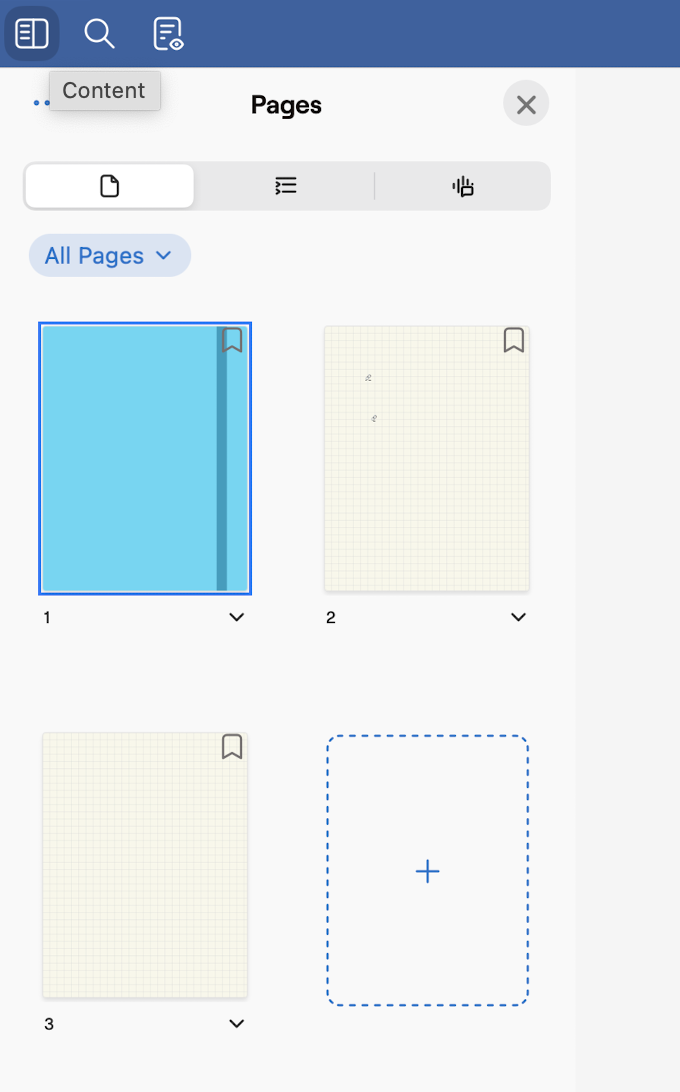Bookmark page 1 thumbnail
Screen dimensions: 680x1092
click(232, 340)
